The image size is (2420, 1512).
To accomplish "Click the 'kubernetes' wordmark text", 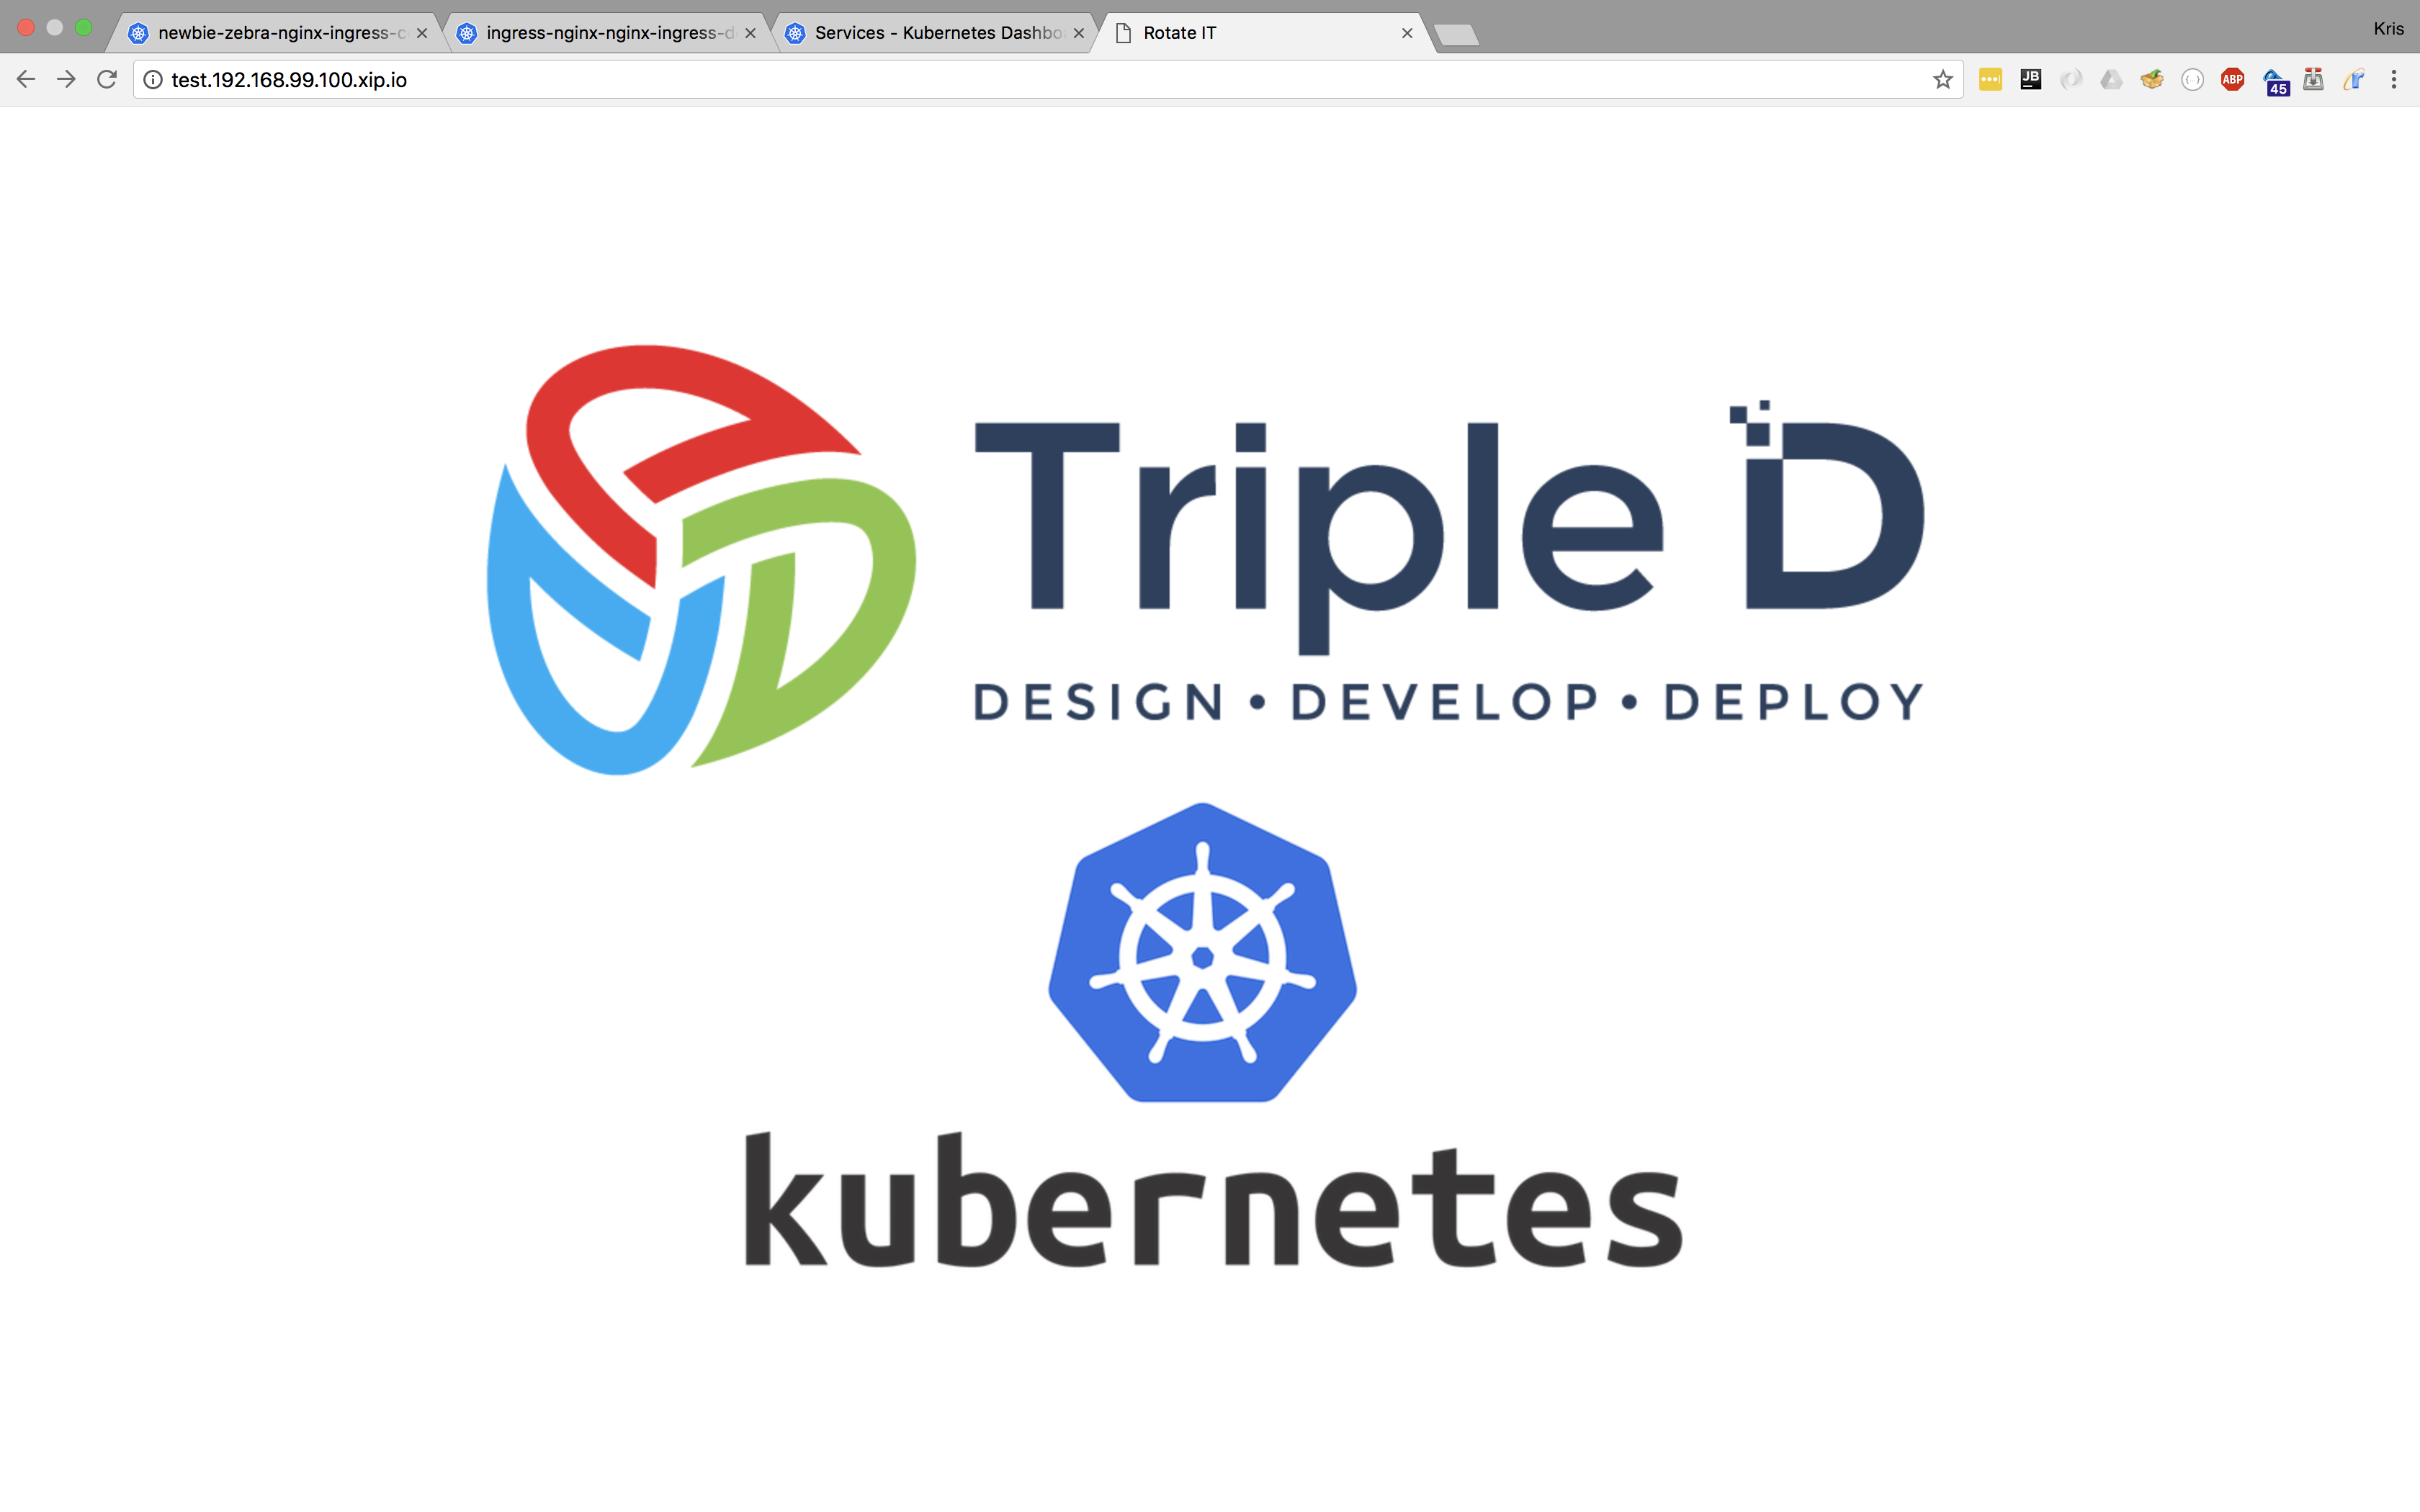I will tap(1214, 1200).
